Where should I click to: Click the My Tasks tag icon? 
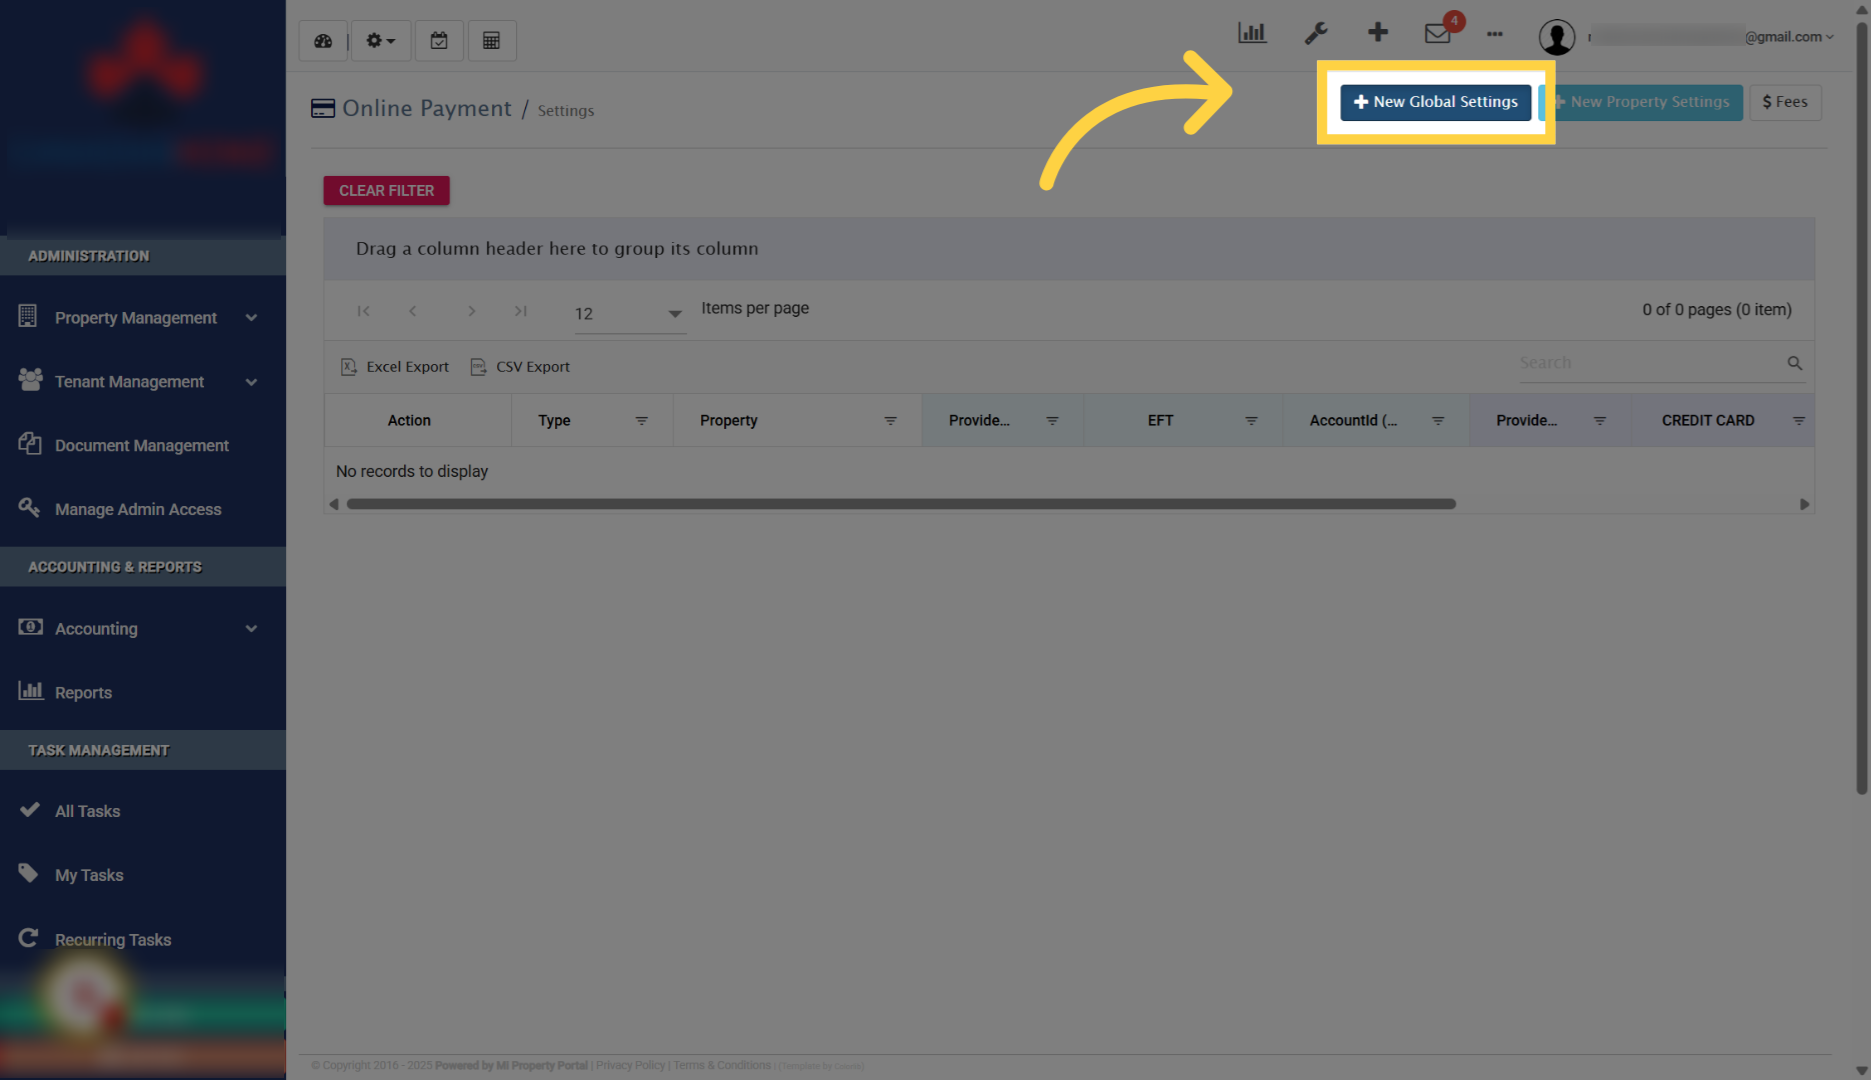tap(28, 873)
